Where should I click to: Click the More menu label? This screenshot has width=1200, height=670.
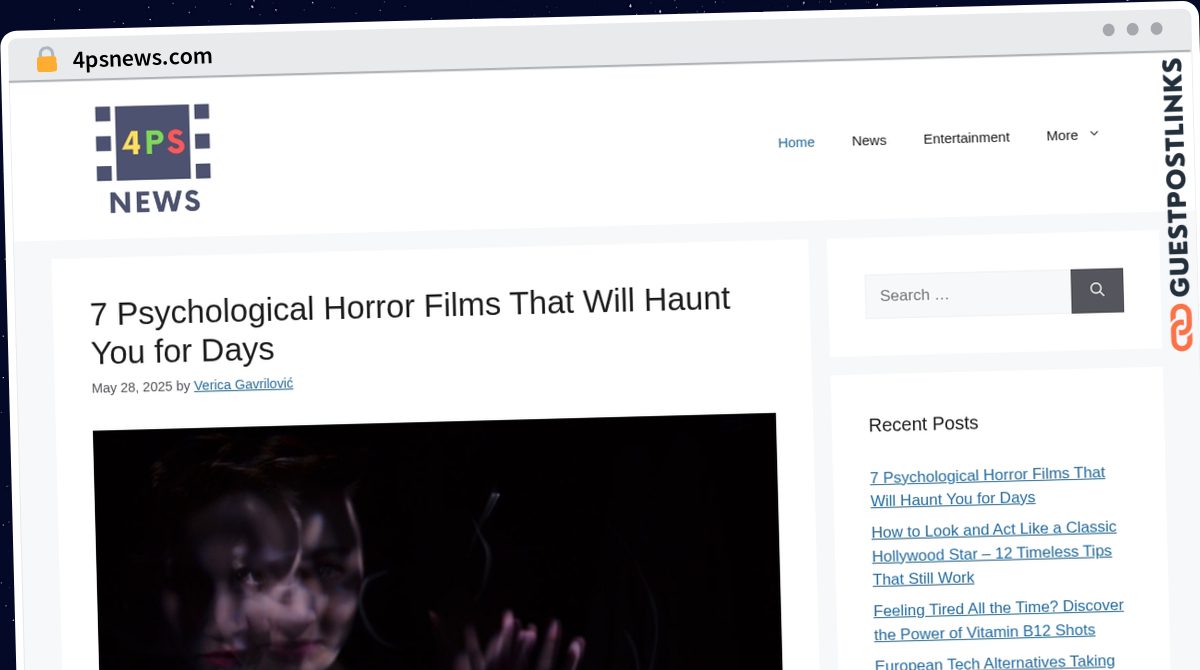(x=1062, y=135)
